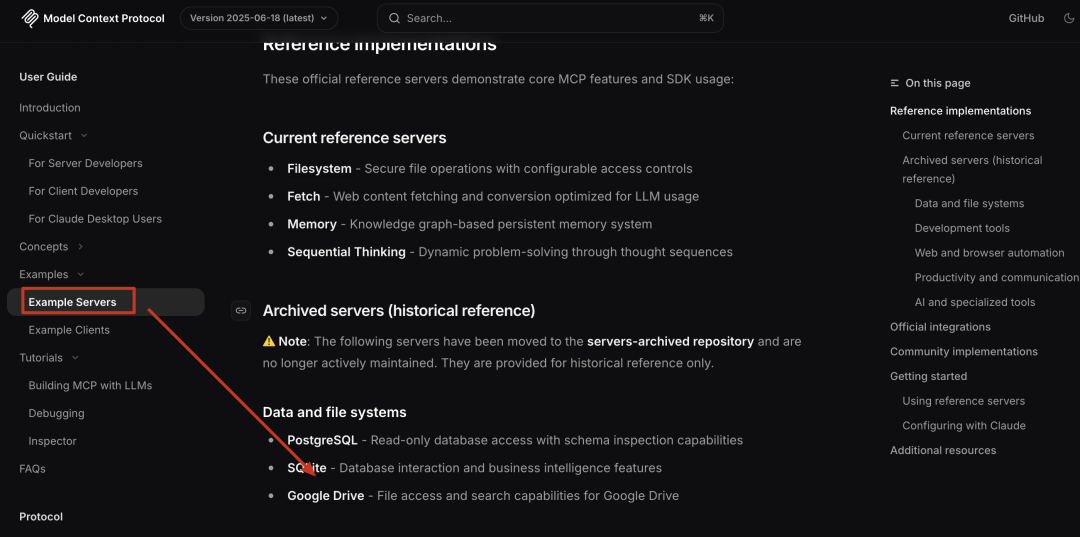Open the servers-archived repository link
The height and width of the screenshot is (537, 1080).
coord(670,341)
